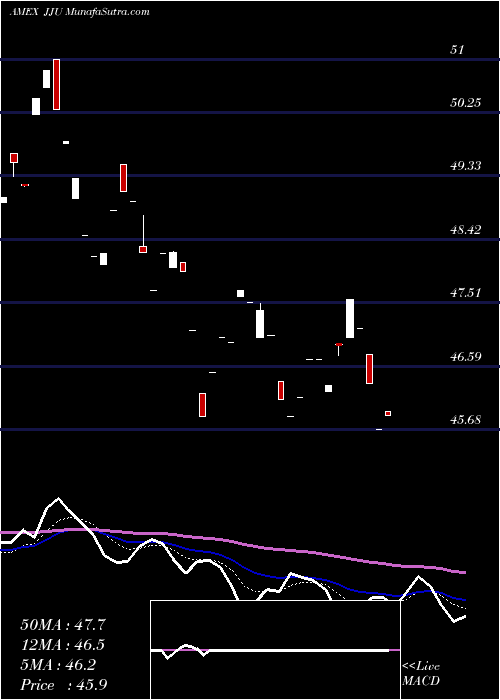Click the 12MA : 46.5 readout

[63, 645]
